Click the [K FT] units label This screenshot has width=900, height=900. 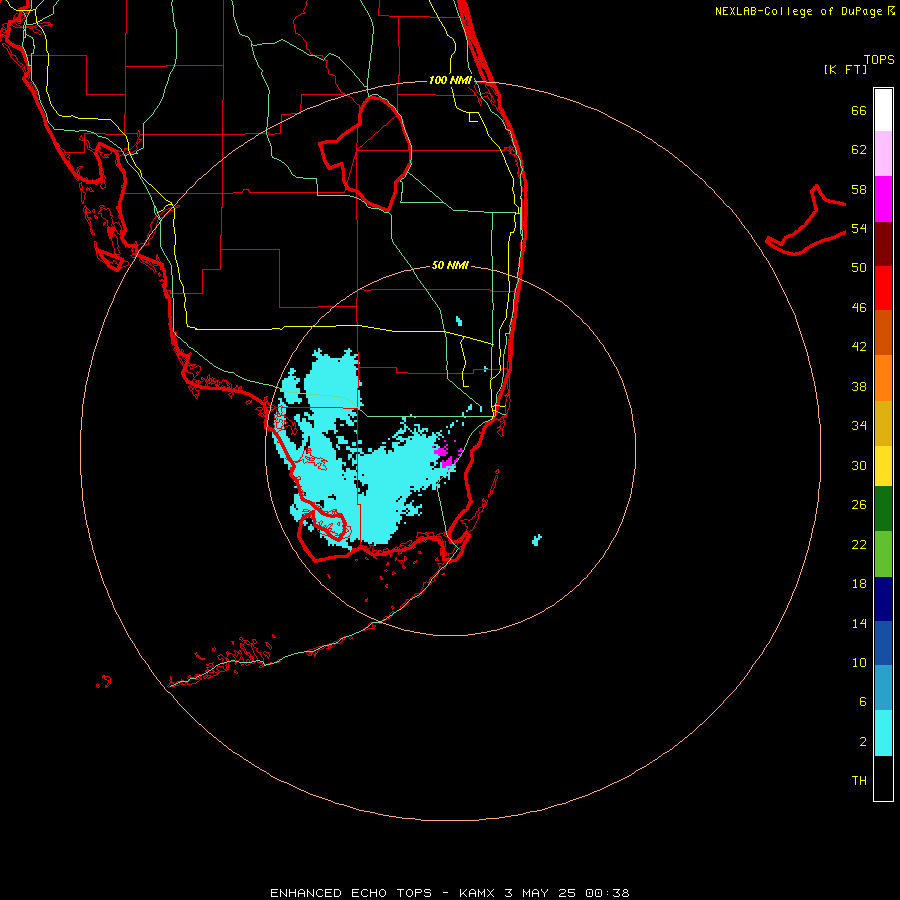[845, 69]
